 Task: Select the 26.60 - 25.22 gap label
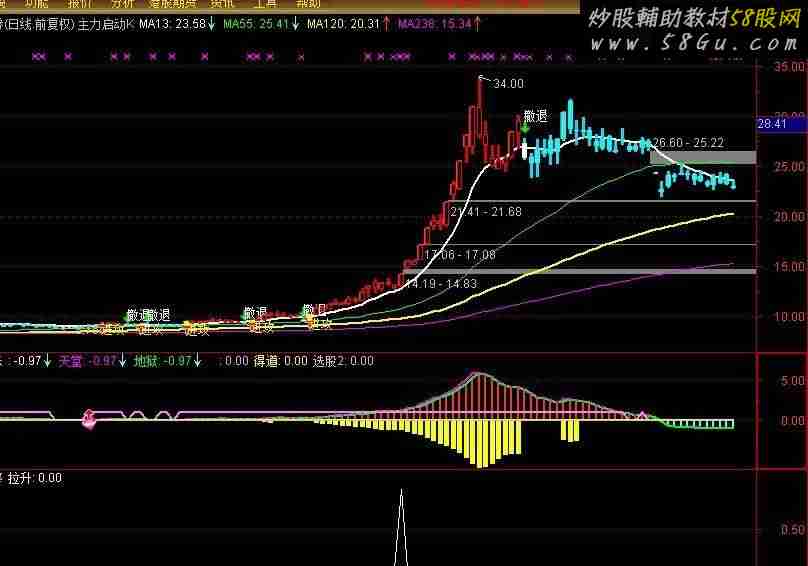[x=688, y=142]
